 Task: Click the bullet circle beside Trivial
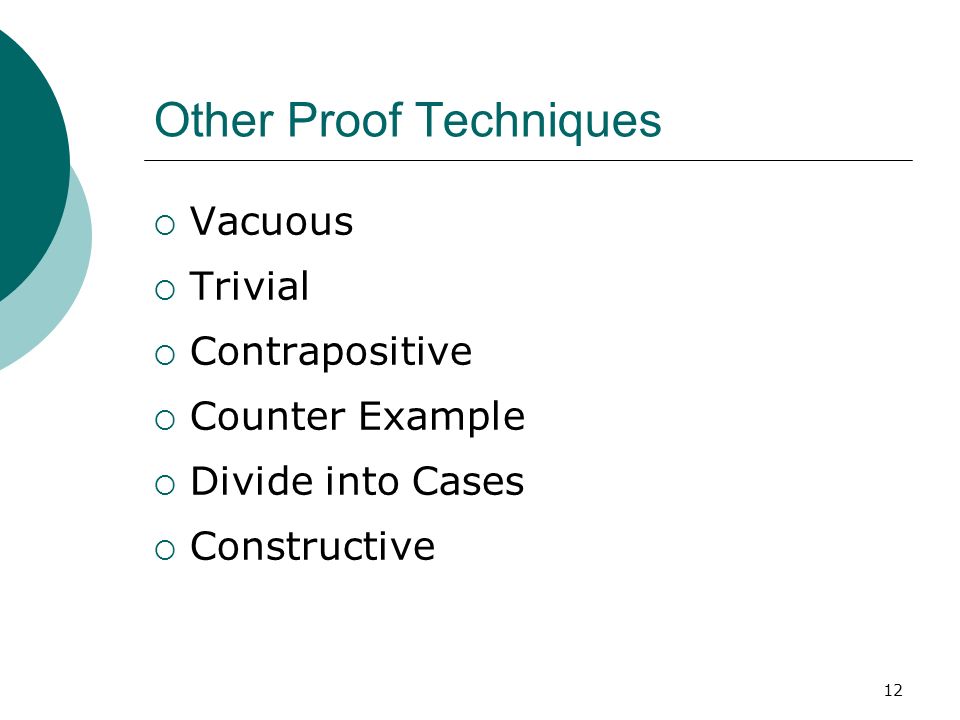[x=165, y=290]
